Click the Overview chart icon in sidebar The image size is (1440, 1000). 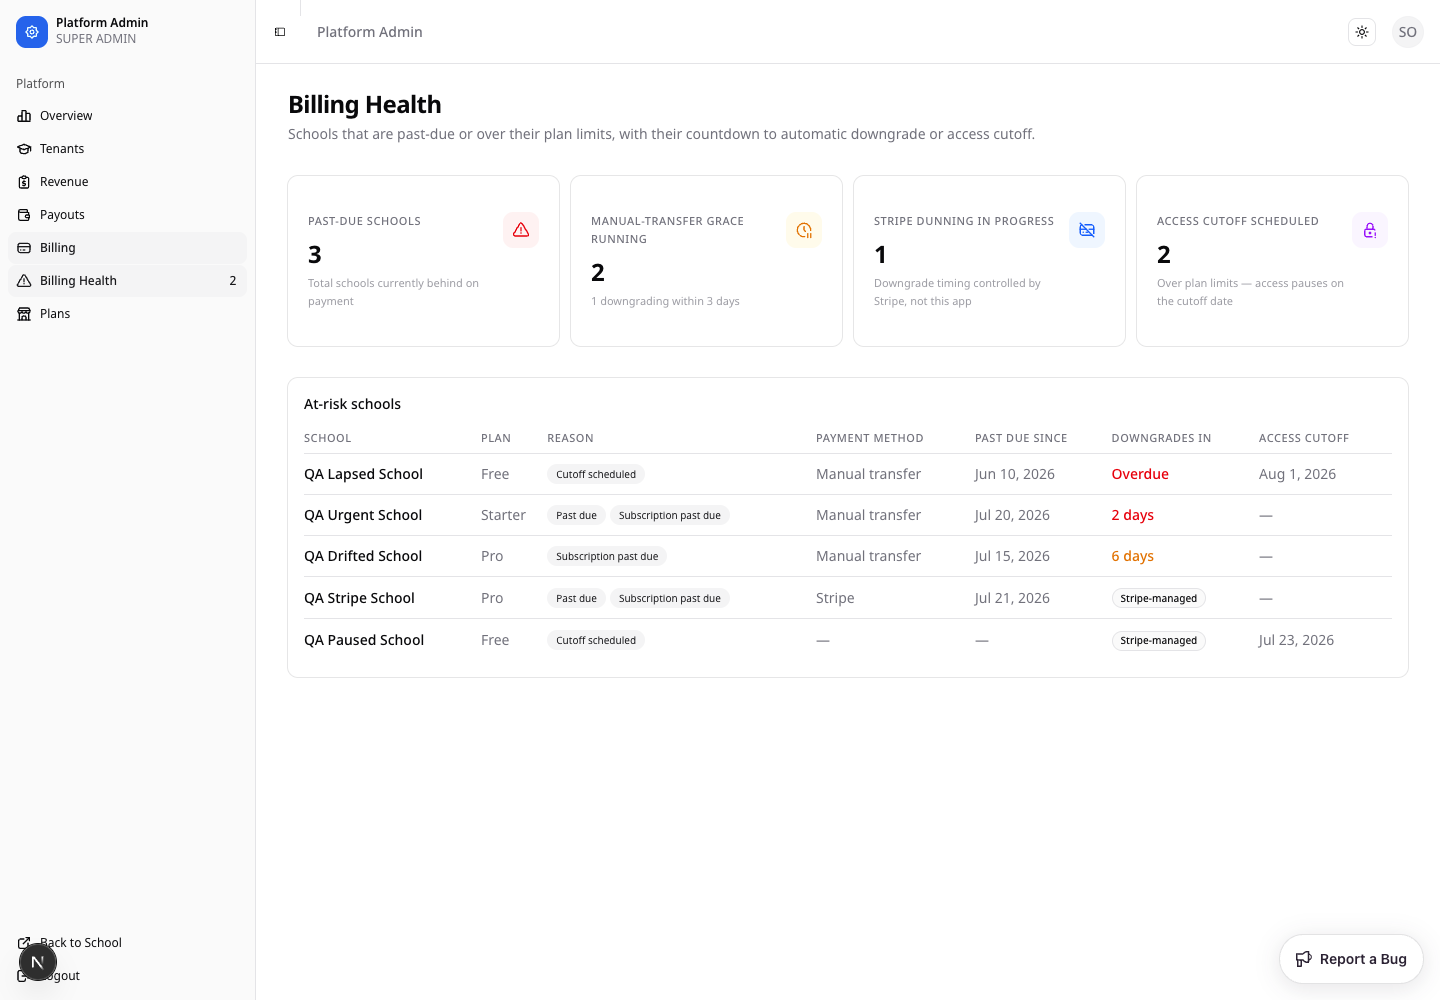24,116
